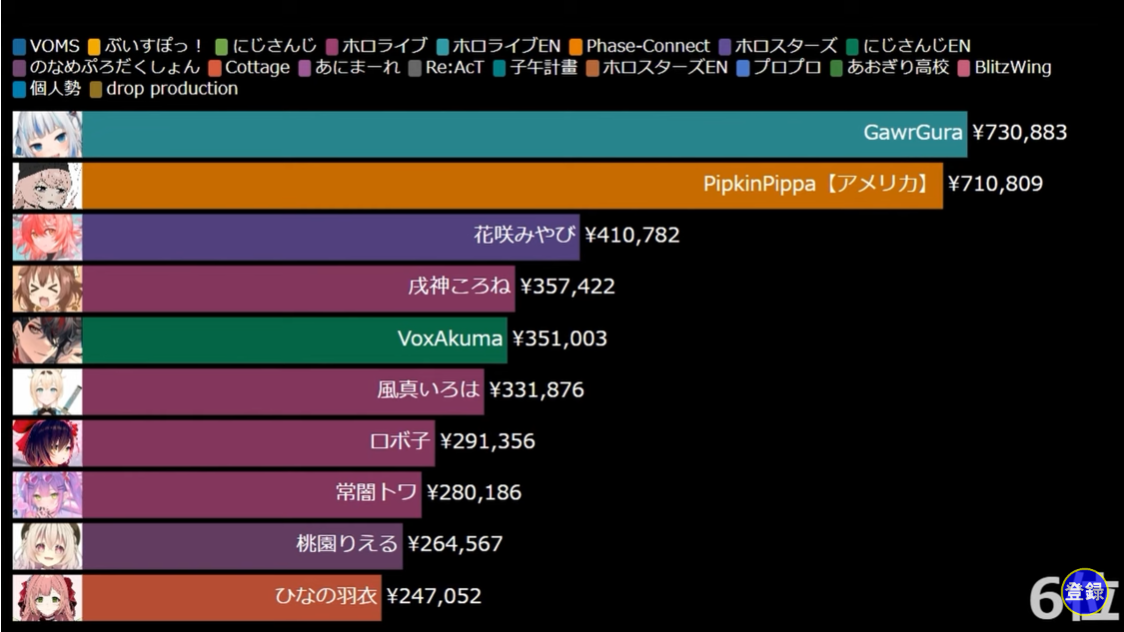
Task: Click the にじさんじEN legend color swatch
Action: [x=852, y=47]
